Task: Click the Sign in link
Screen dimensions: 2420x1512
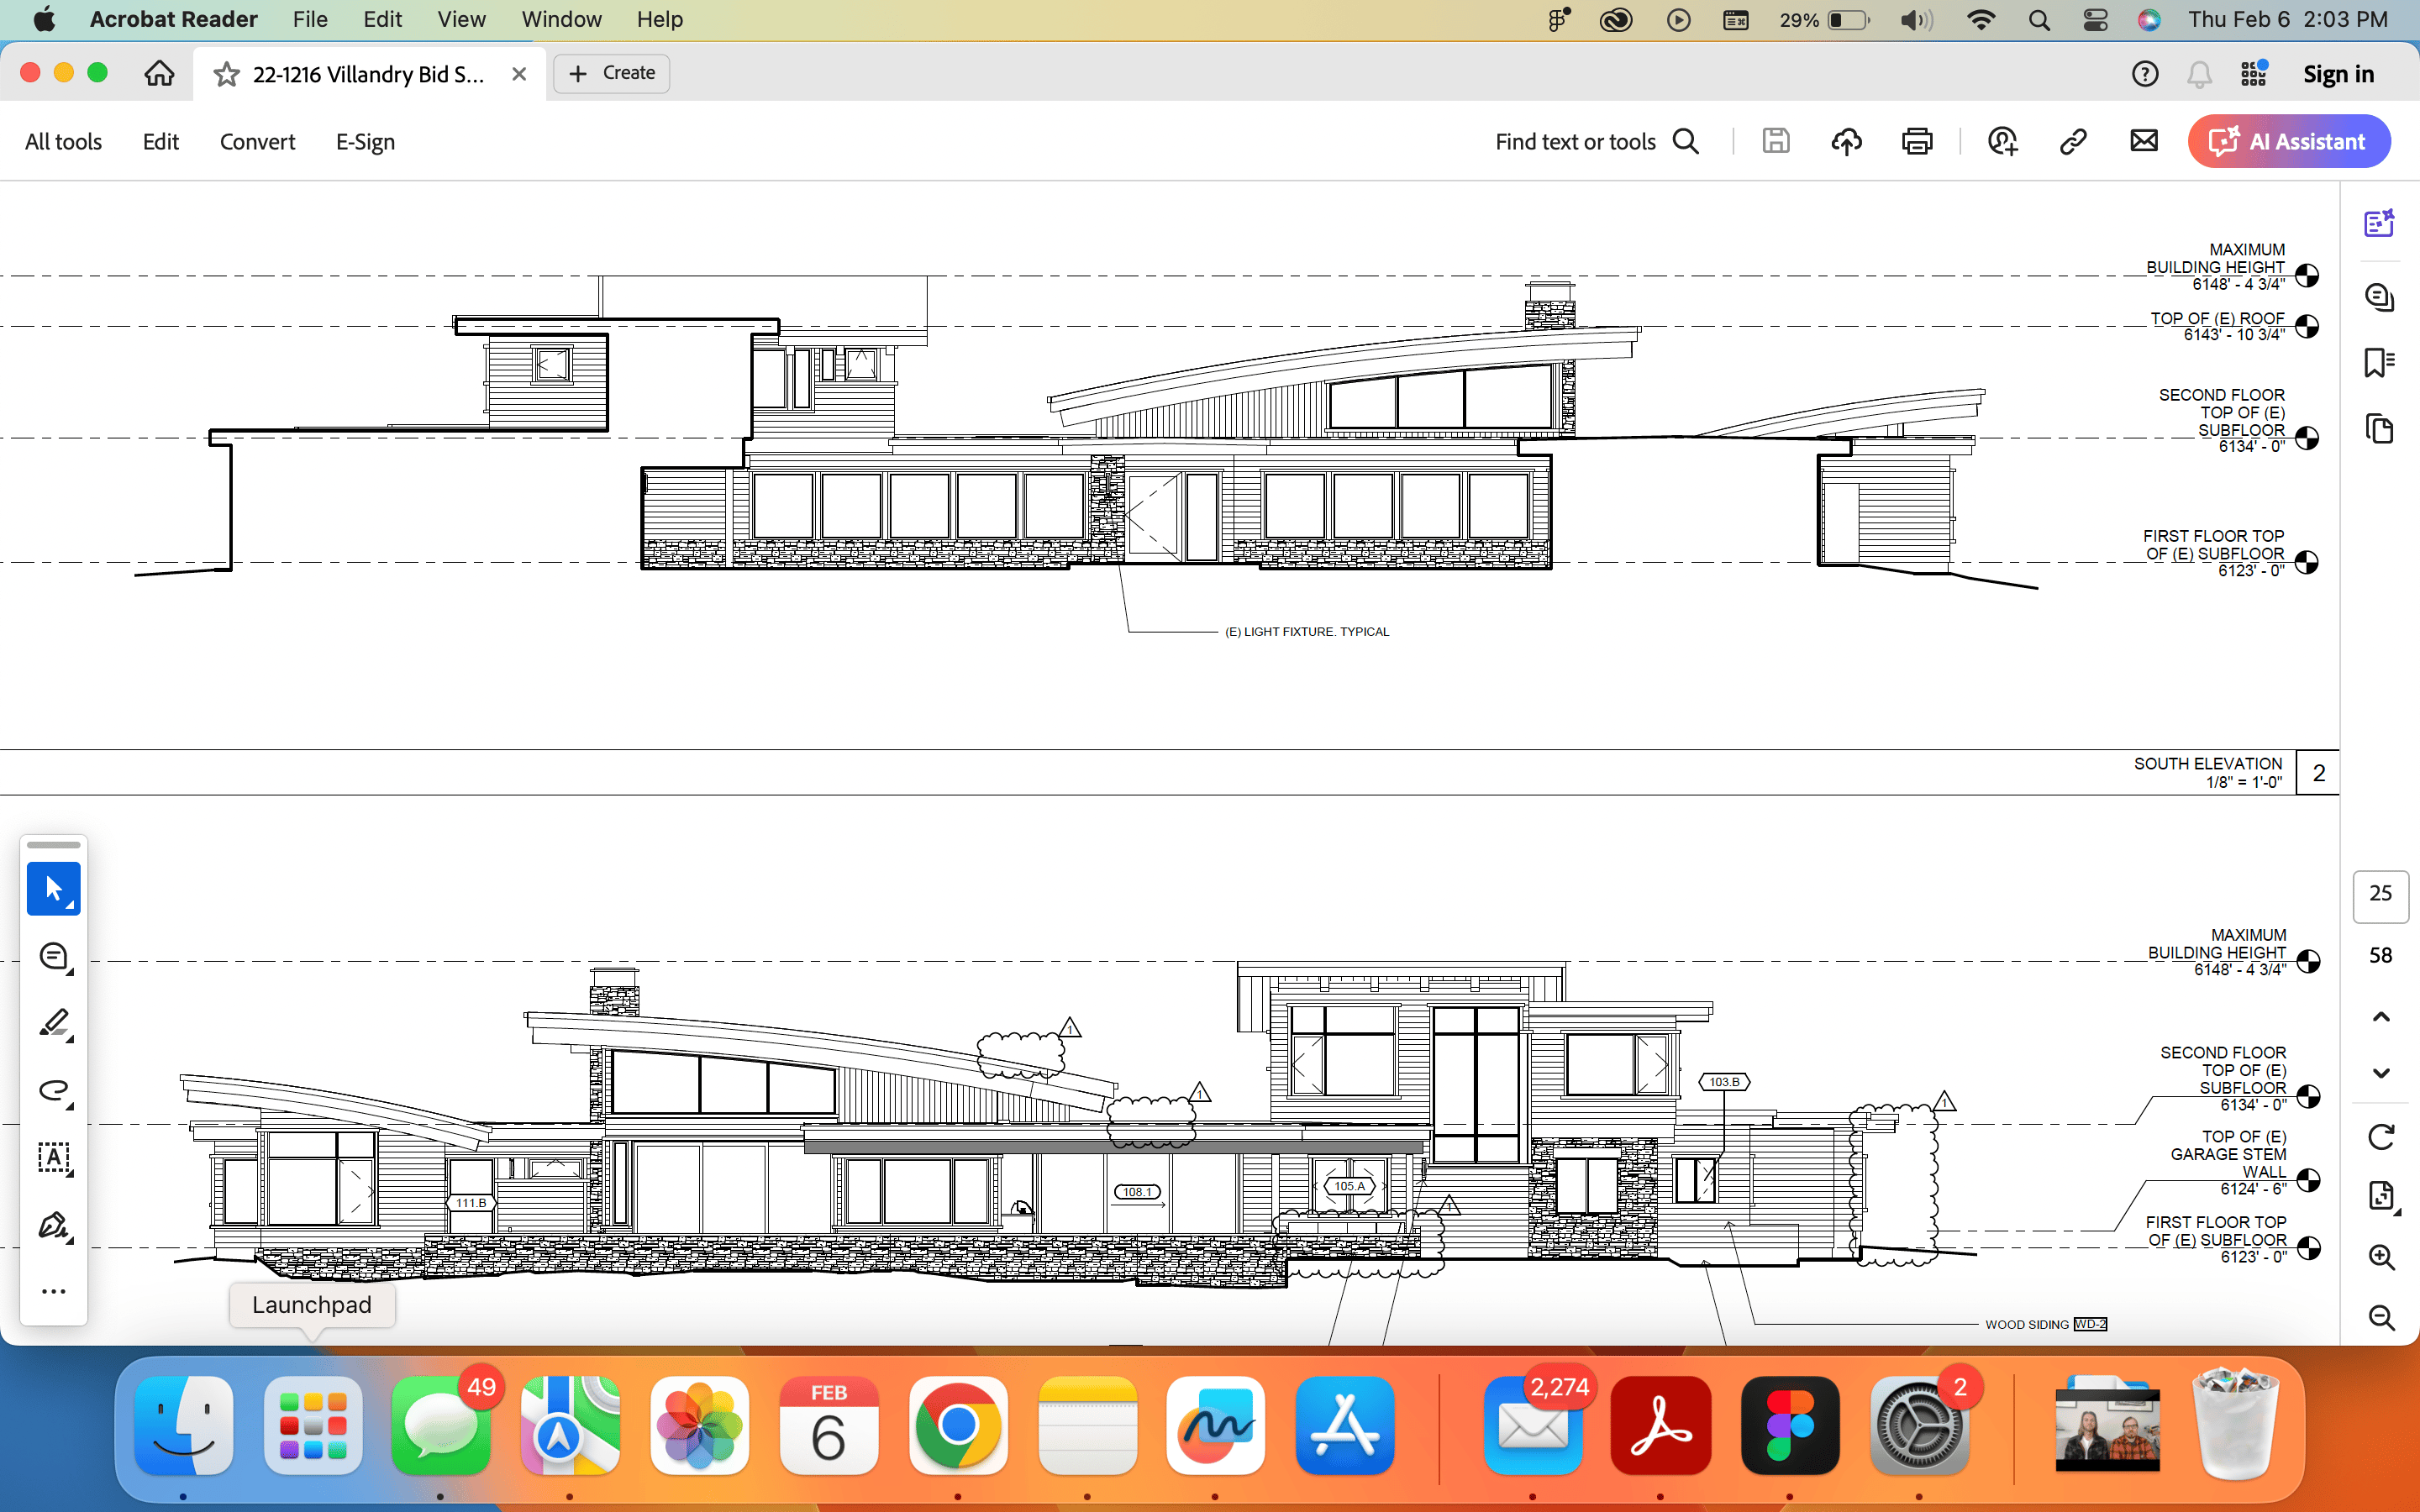Action: coord(2337,74)
